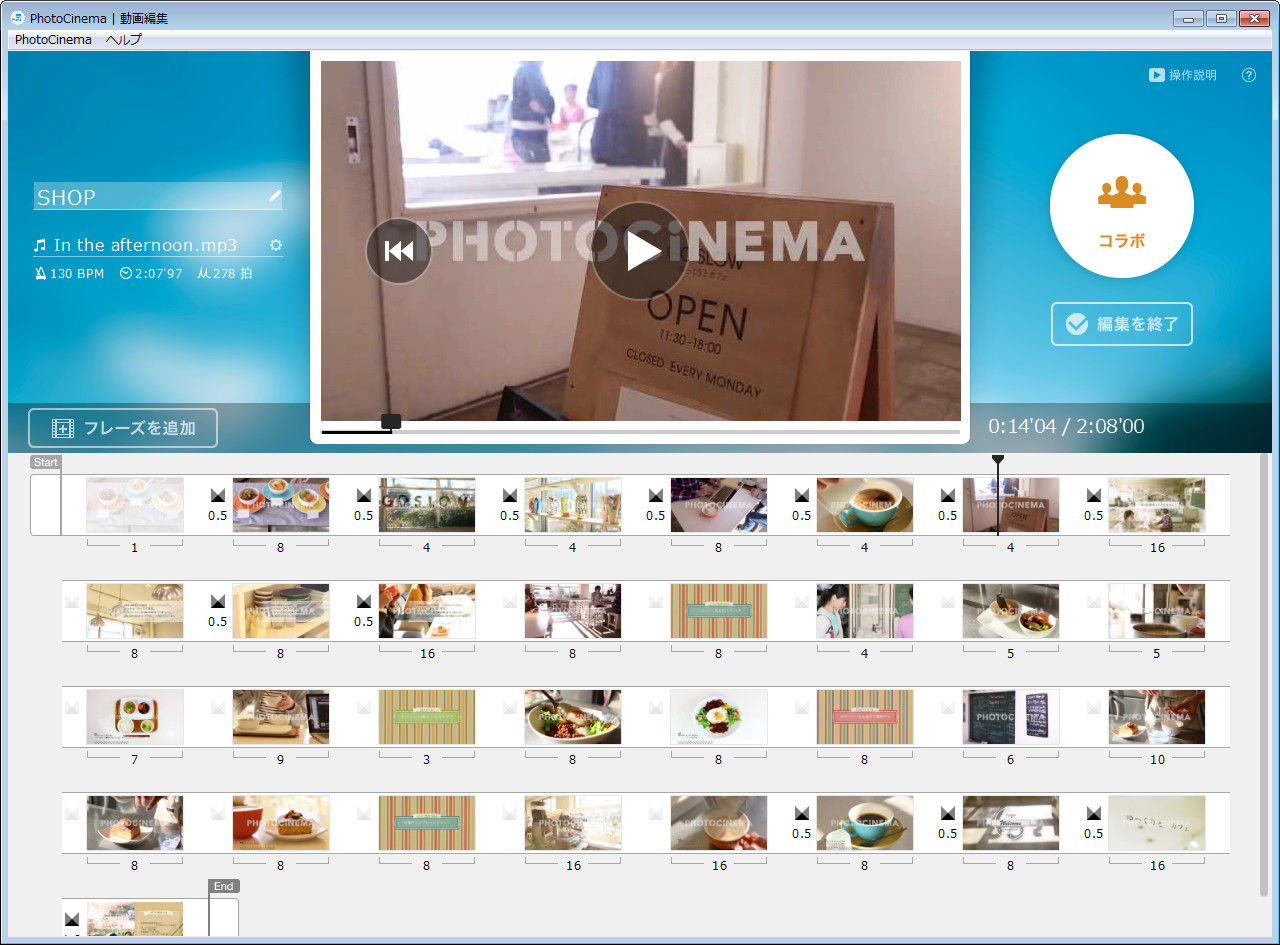Click the vertical scrollbar of the timeline
This screenshot has height=945, width=1280.
tap(1264, 675)
